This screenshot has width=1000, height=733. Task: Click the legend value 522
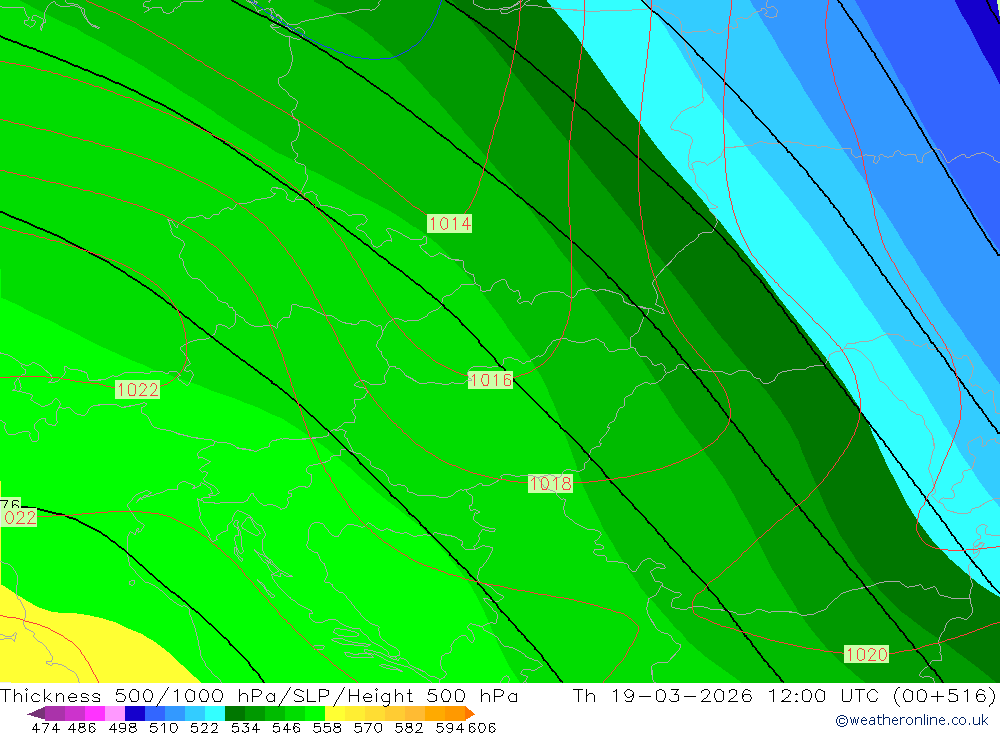(205, 728)
